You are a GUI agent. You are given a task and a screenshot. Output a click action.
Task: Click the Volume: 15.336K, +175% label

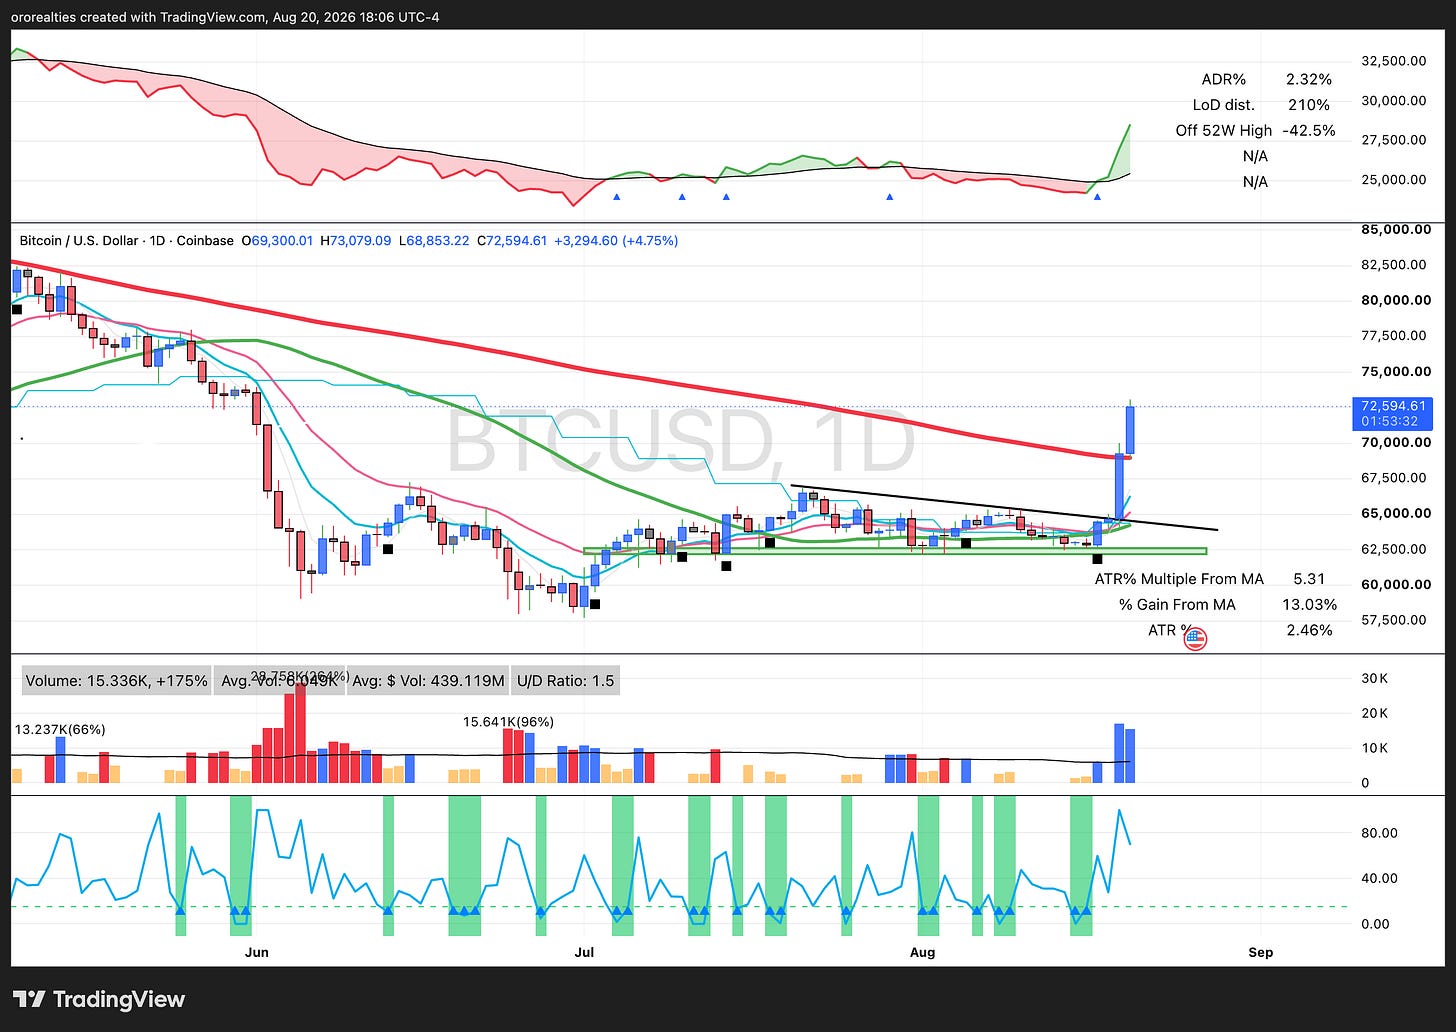point(117,681)
